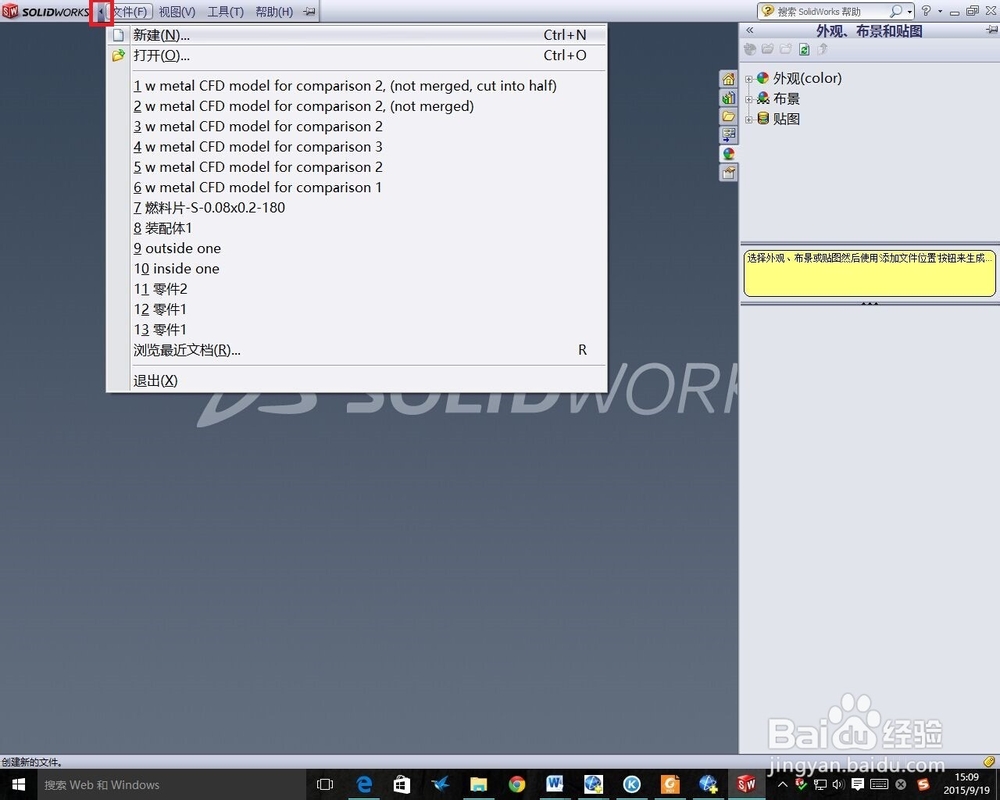Open the SolidWorks Resources home tab
The height and width of the screenshot is (800, 1000).
728,79
